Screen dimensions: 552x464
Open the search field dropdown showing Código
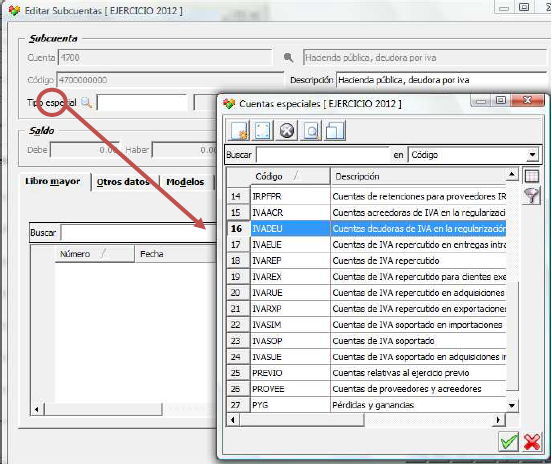click(532, 155)
